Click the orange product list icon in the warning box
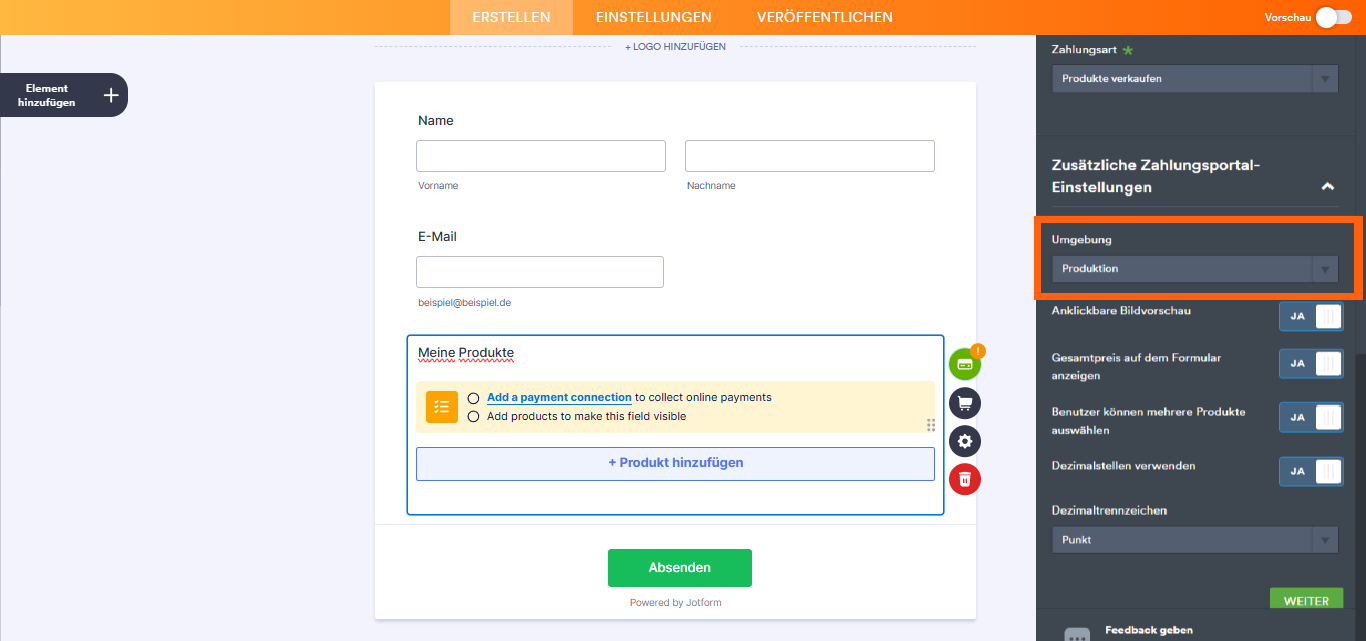This screenshot has height=641, width=1366. pos(441,407)
